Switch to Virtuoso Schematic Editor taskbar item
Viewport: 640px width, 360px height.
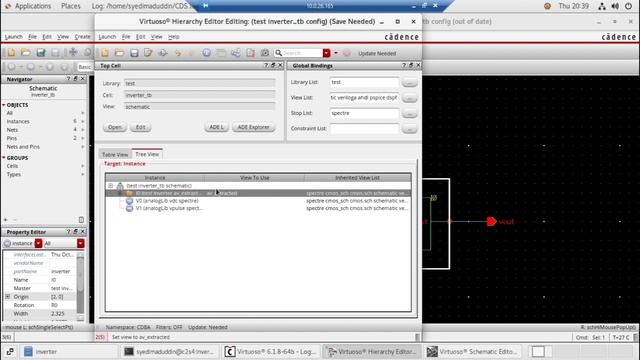click(x=473, y=351)
